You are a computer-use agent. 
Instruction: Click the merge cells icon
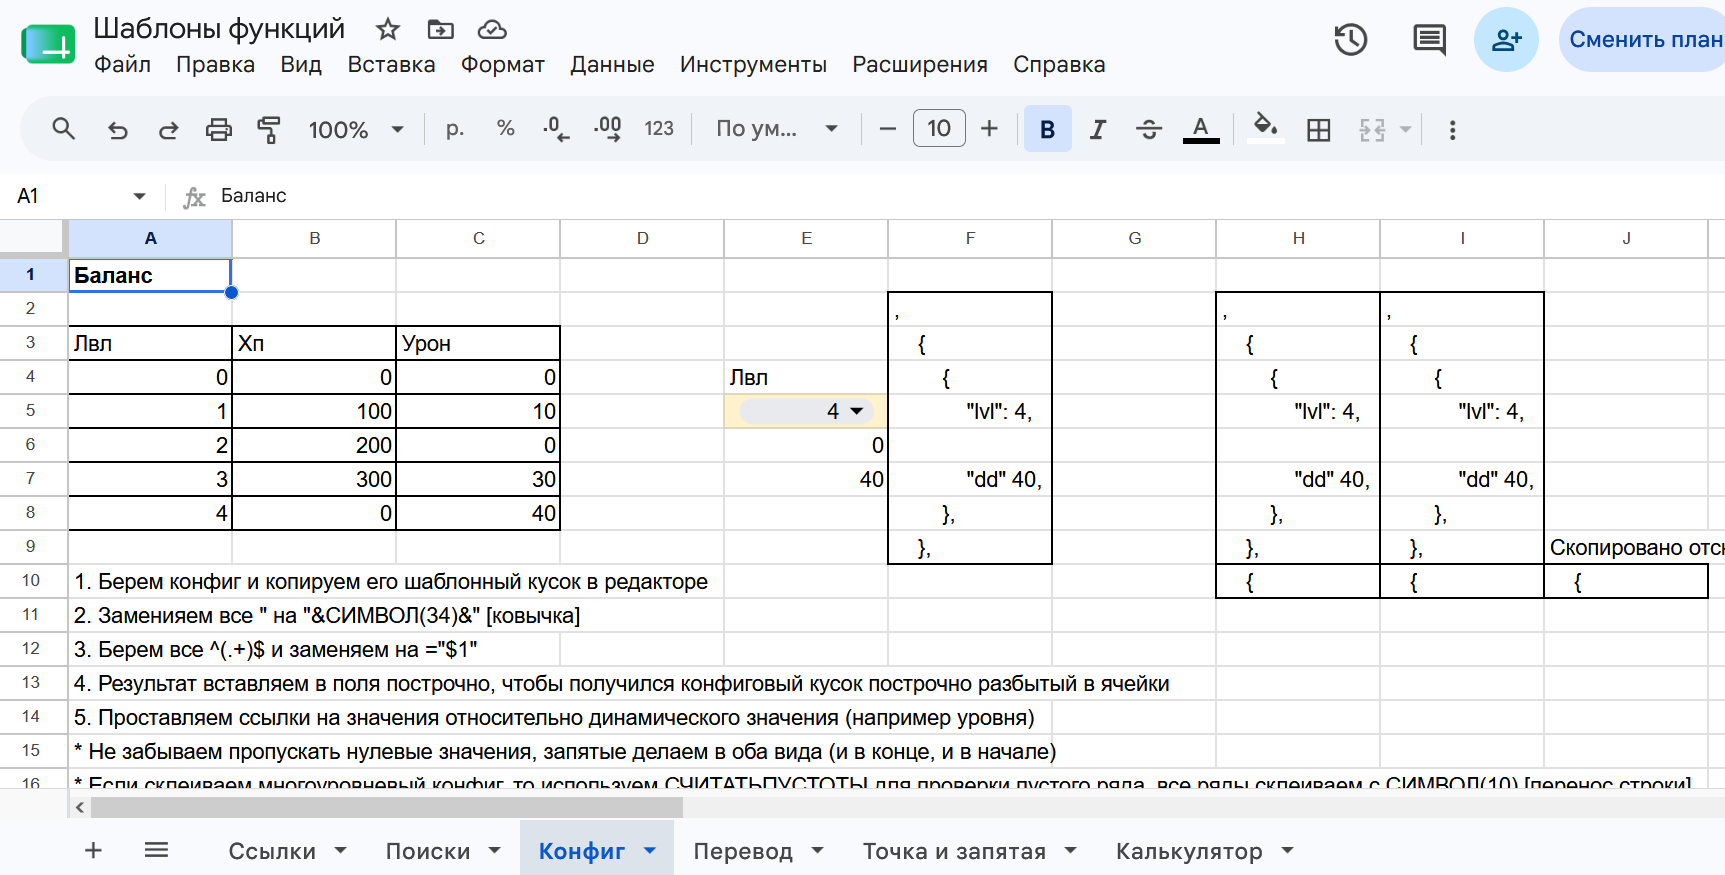1372,129
